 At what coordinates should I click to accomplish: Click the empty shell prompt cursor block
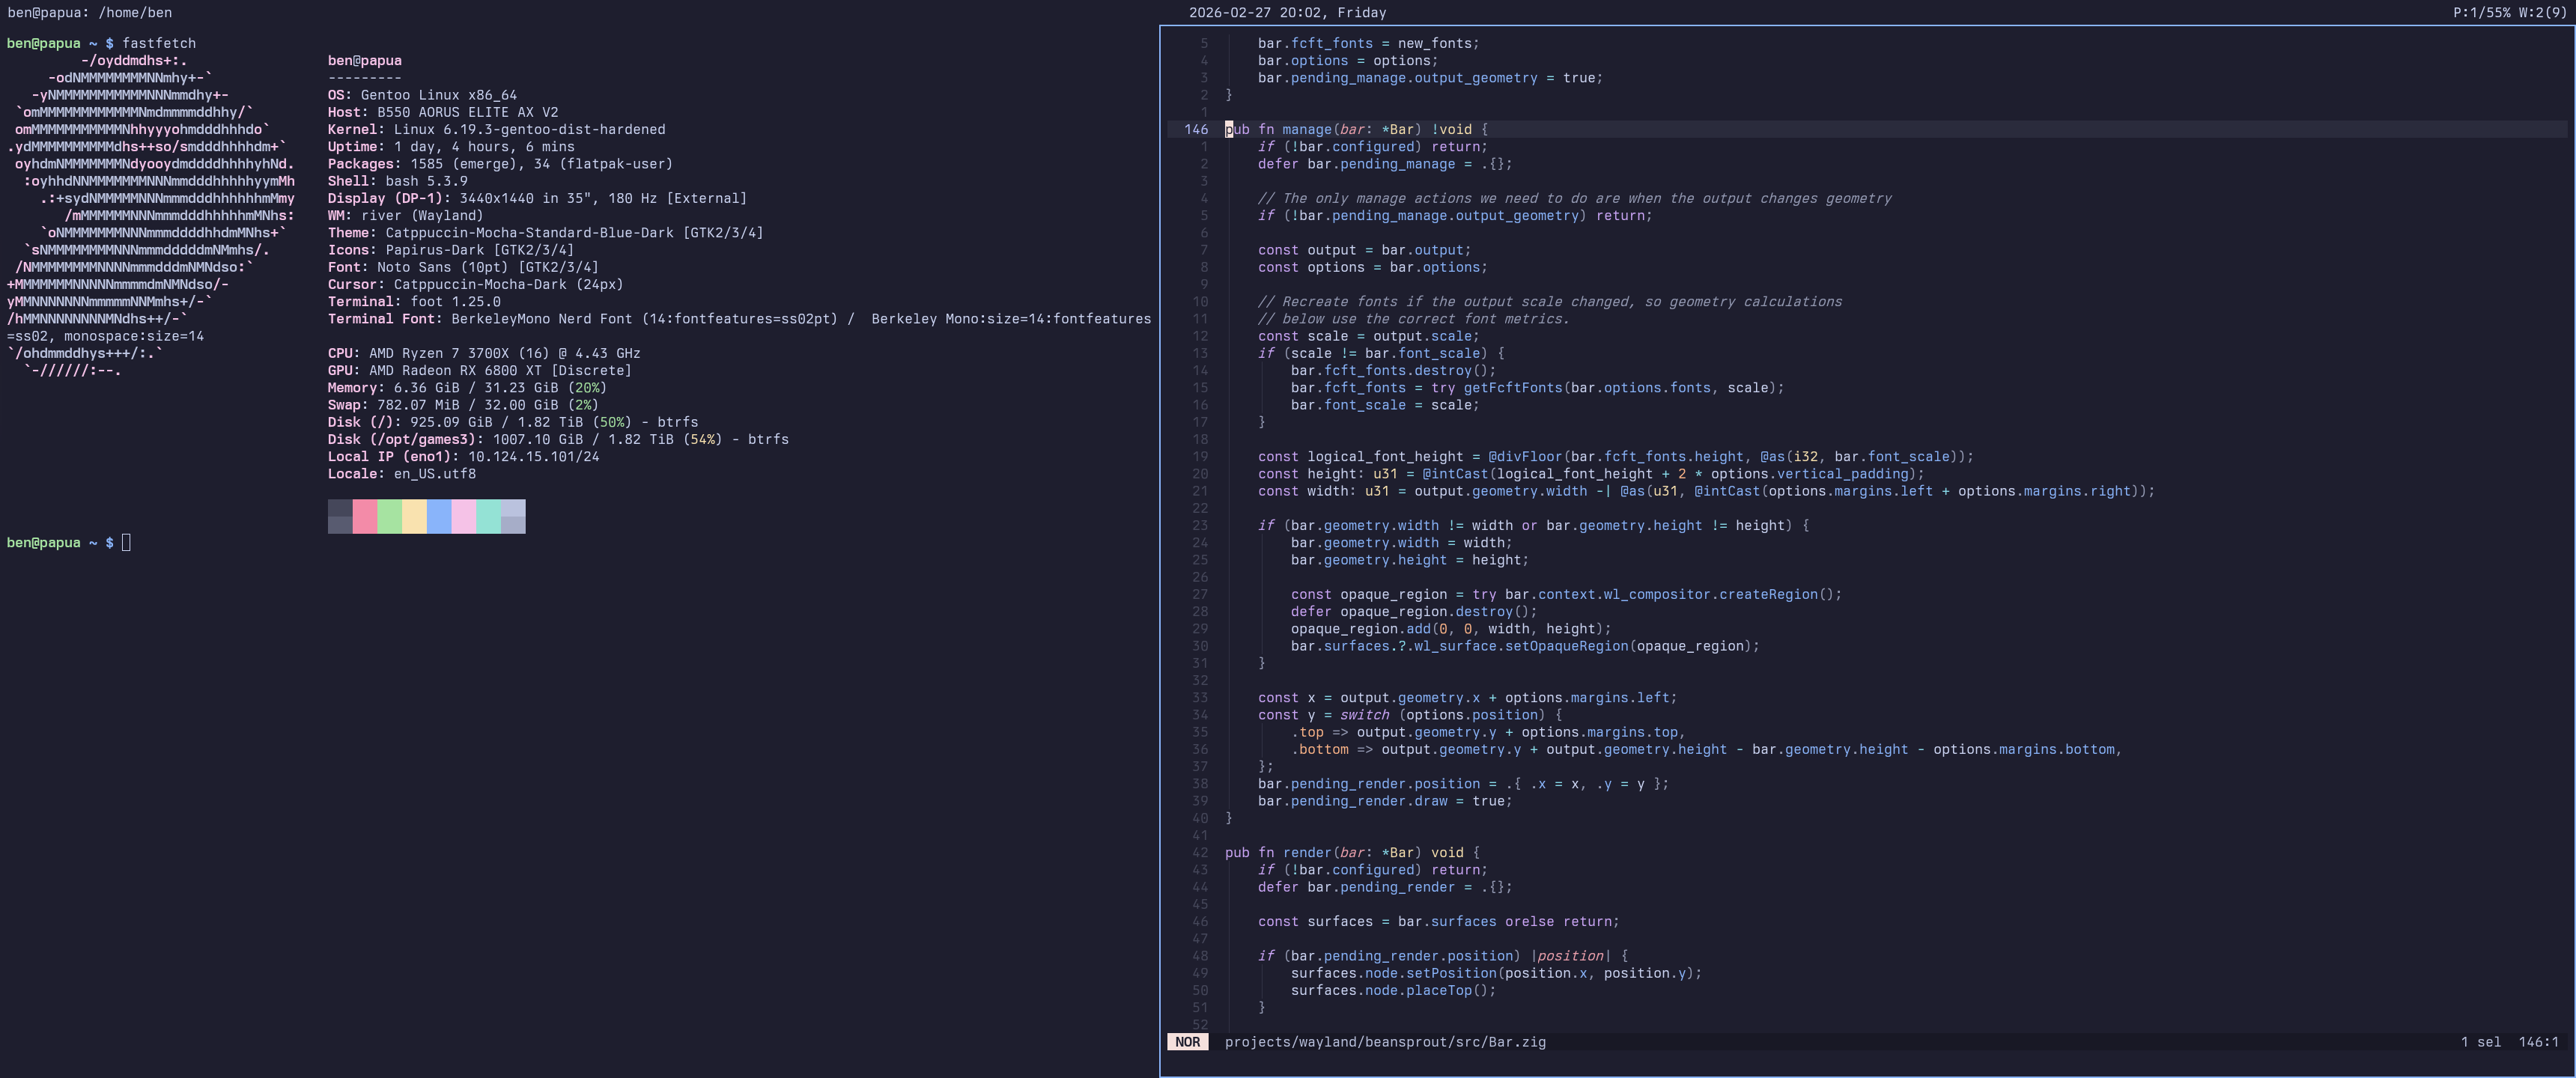126,543
